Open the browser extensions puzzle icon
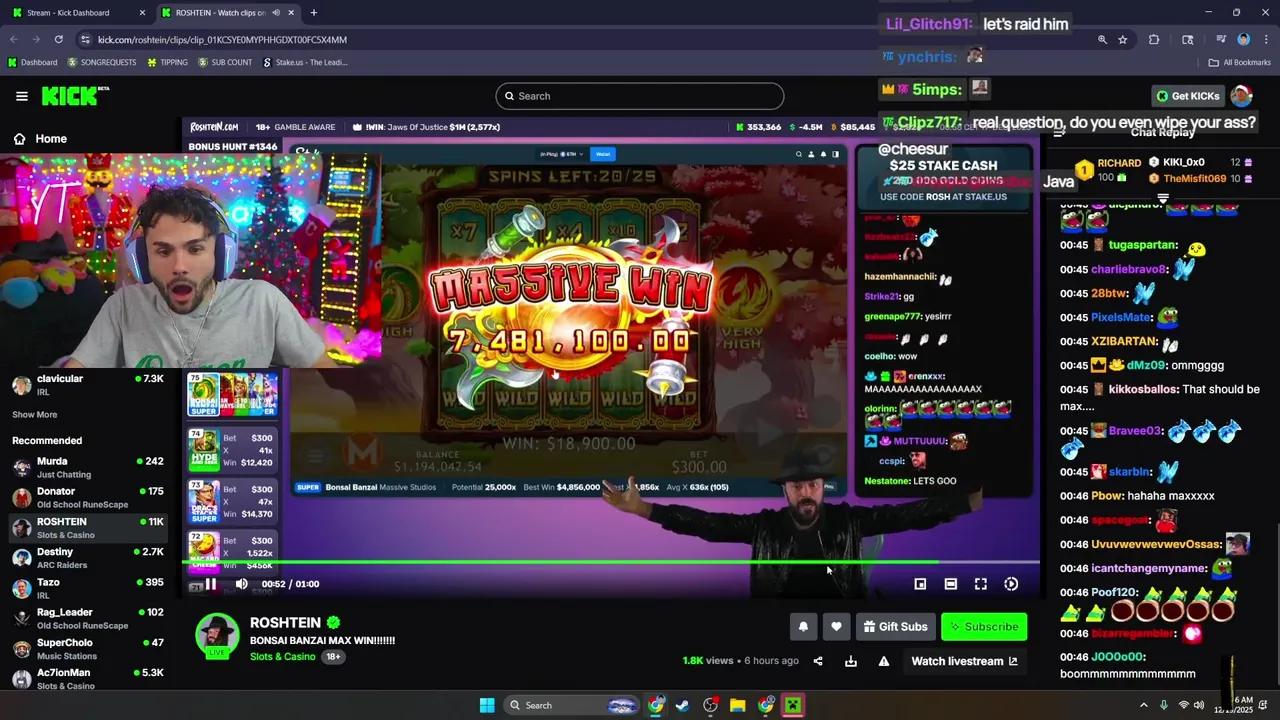The image size is (1280, 720). tap(1154, 39)
